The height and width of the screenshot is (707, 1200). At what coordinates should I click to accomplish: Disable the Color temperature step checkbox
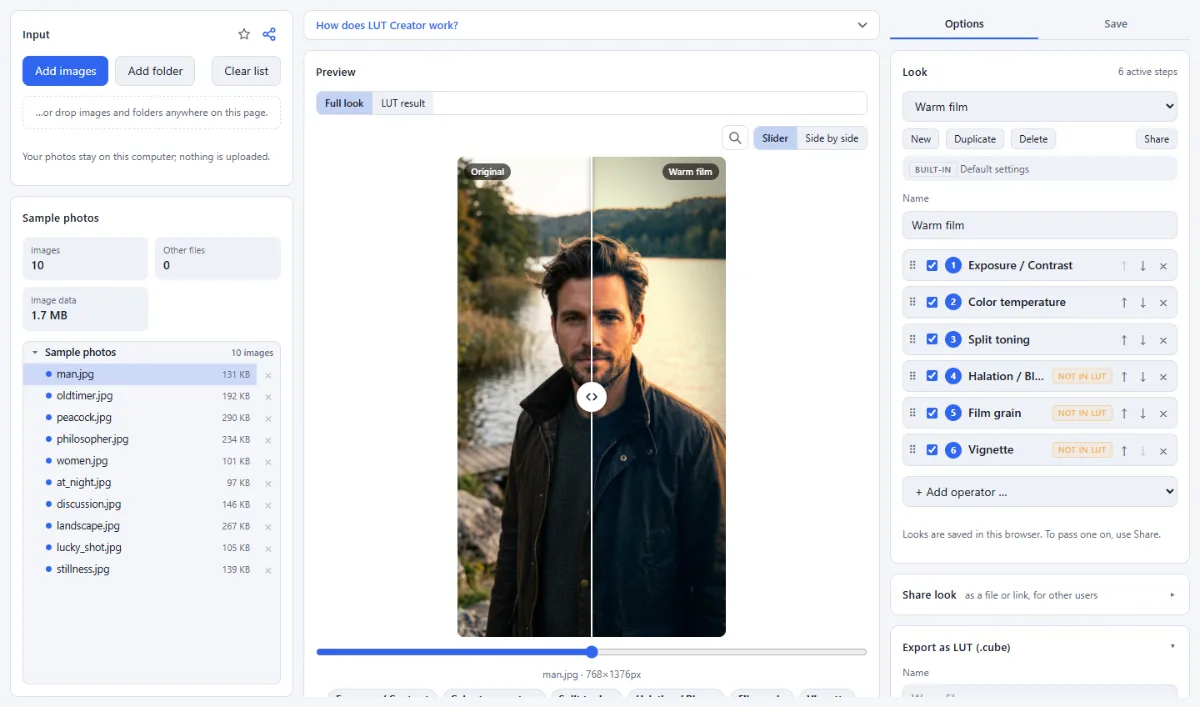932,303
